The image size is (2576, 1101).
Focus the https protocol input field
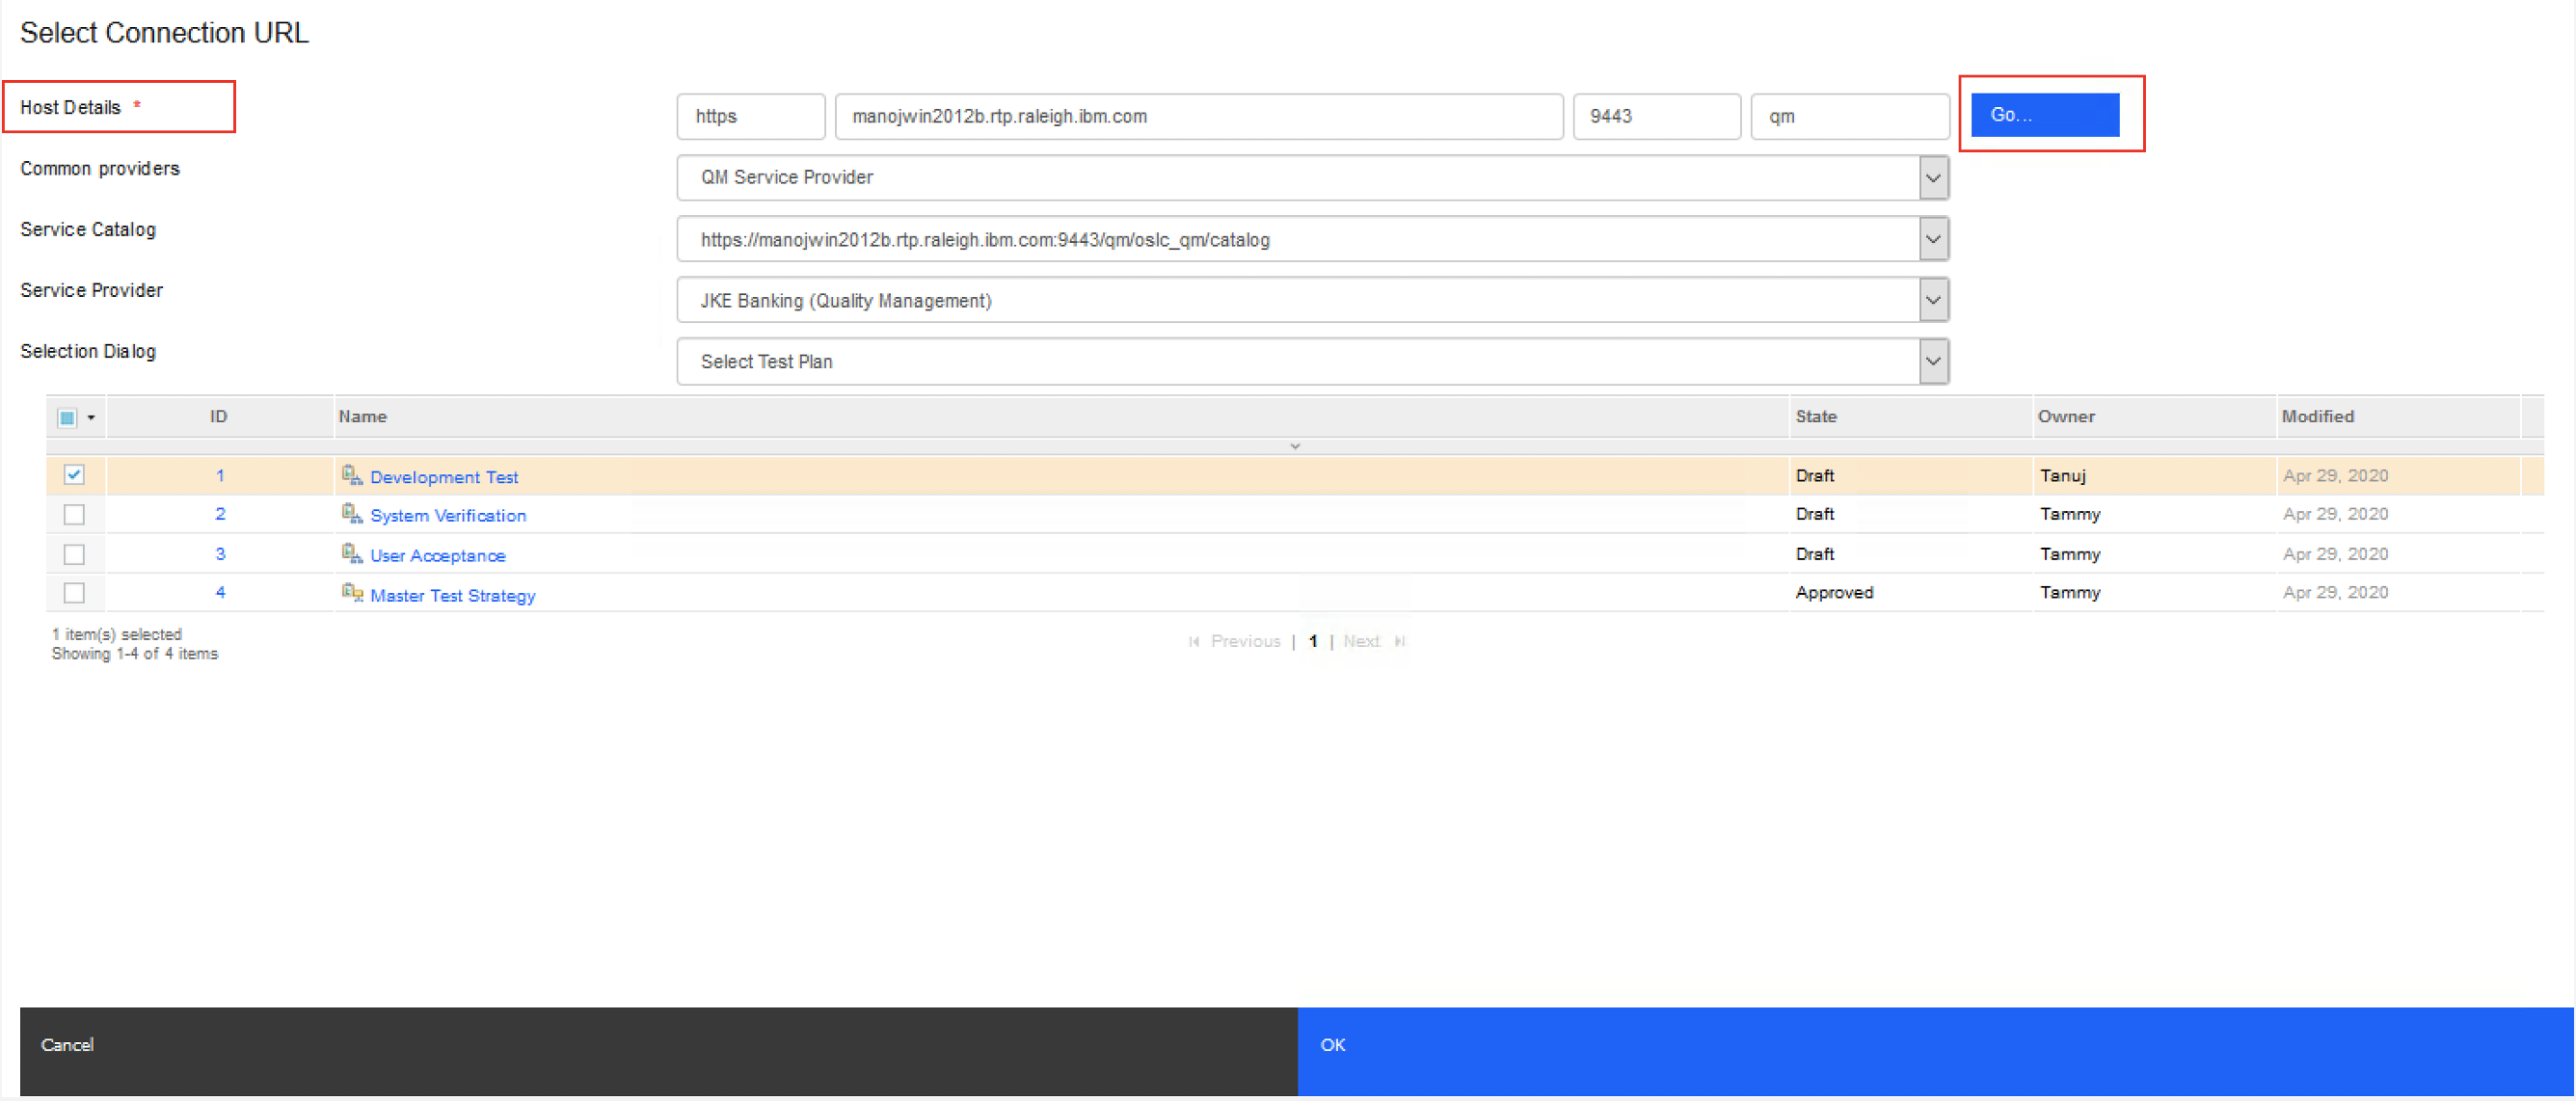751,116
